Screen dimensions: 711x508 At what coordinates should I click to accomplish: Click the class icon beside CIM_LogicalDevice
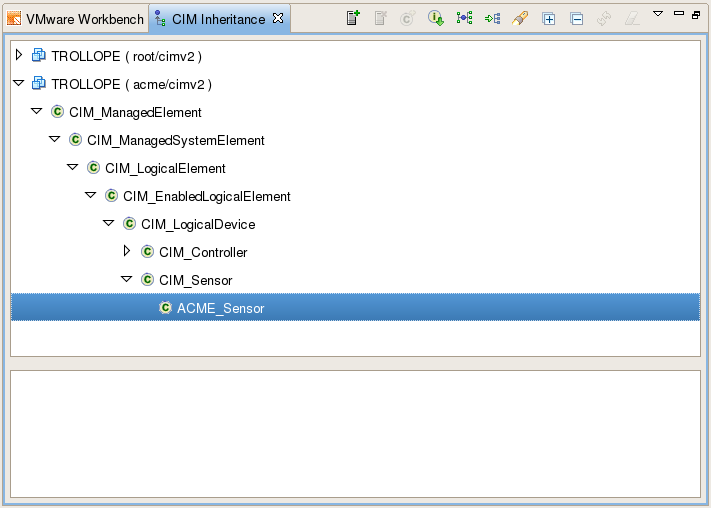[x=129, y=224]
